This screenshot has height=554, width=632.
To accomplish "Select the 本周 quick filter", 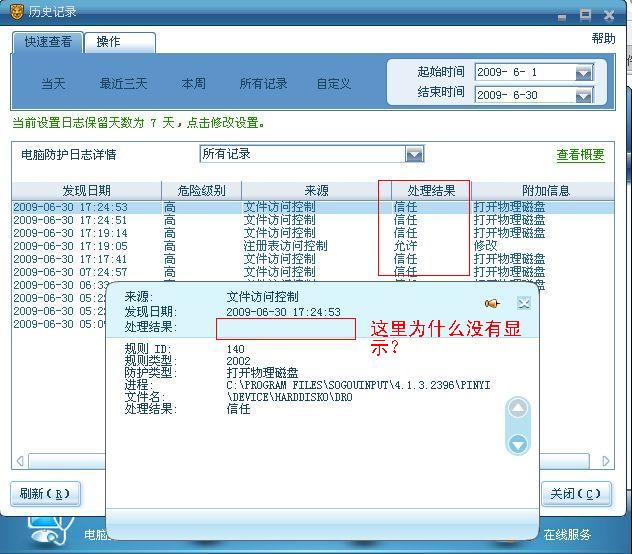I will click(x=193, y=84).
